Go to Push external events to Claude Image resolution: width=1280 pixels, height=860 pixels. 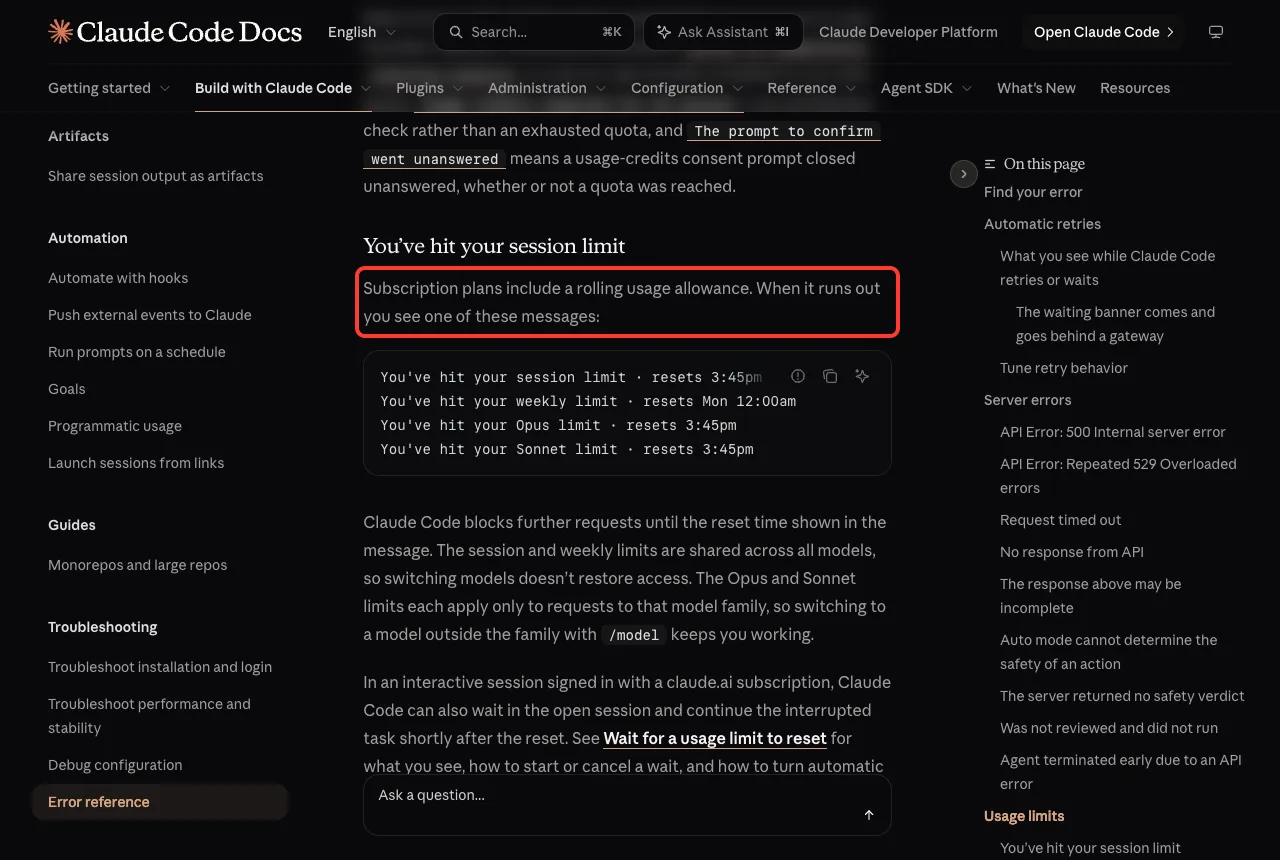(x=150, y=315)
